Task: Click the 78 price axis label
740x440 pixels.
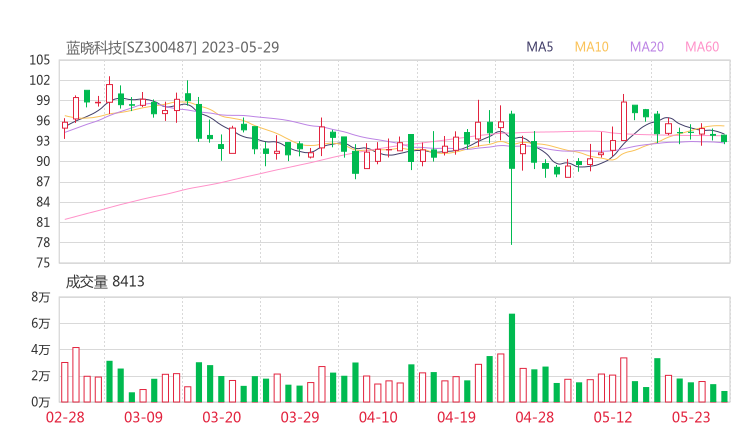Action: [x=43, y=243]
